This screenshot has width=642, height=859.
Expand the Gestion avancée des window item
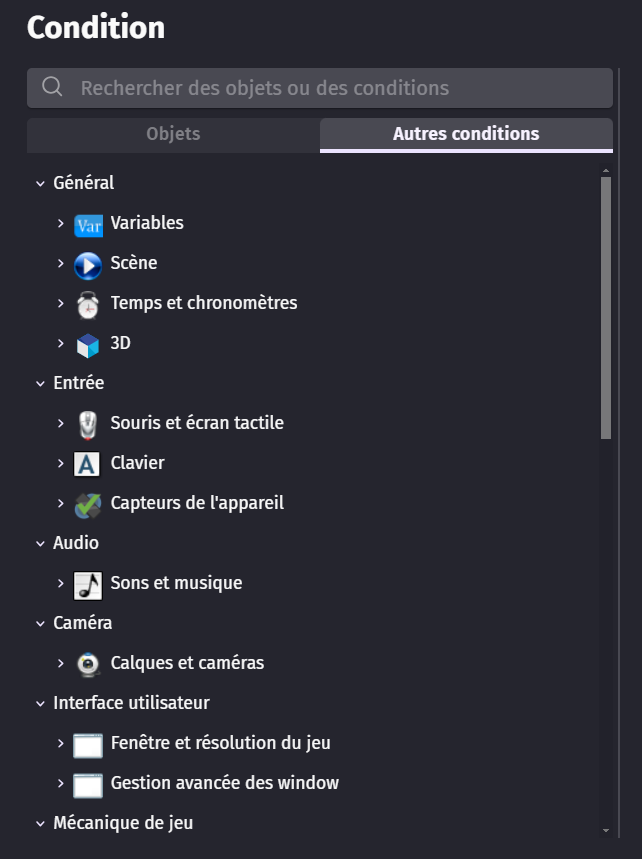[x=61, y=783]
